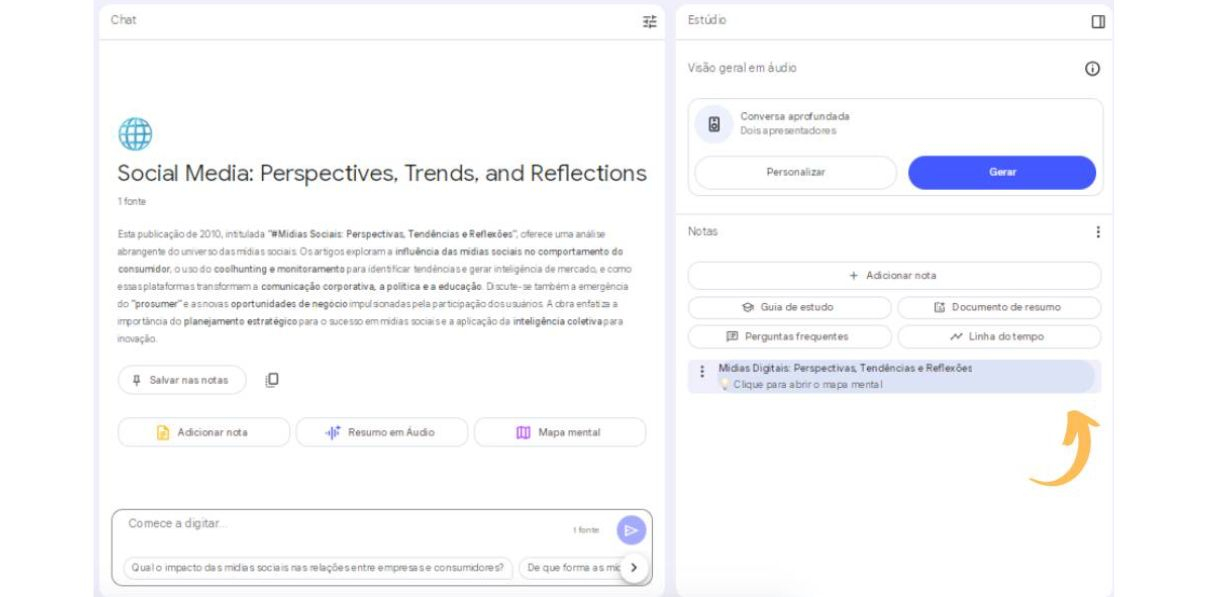Screen dimensions: 1208x597
Task: Create Linha do tempo
Action: click(x=999, y=337)
